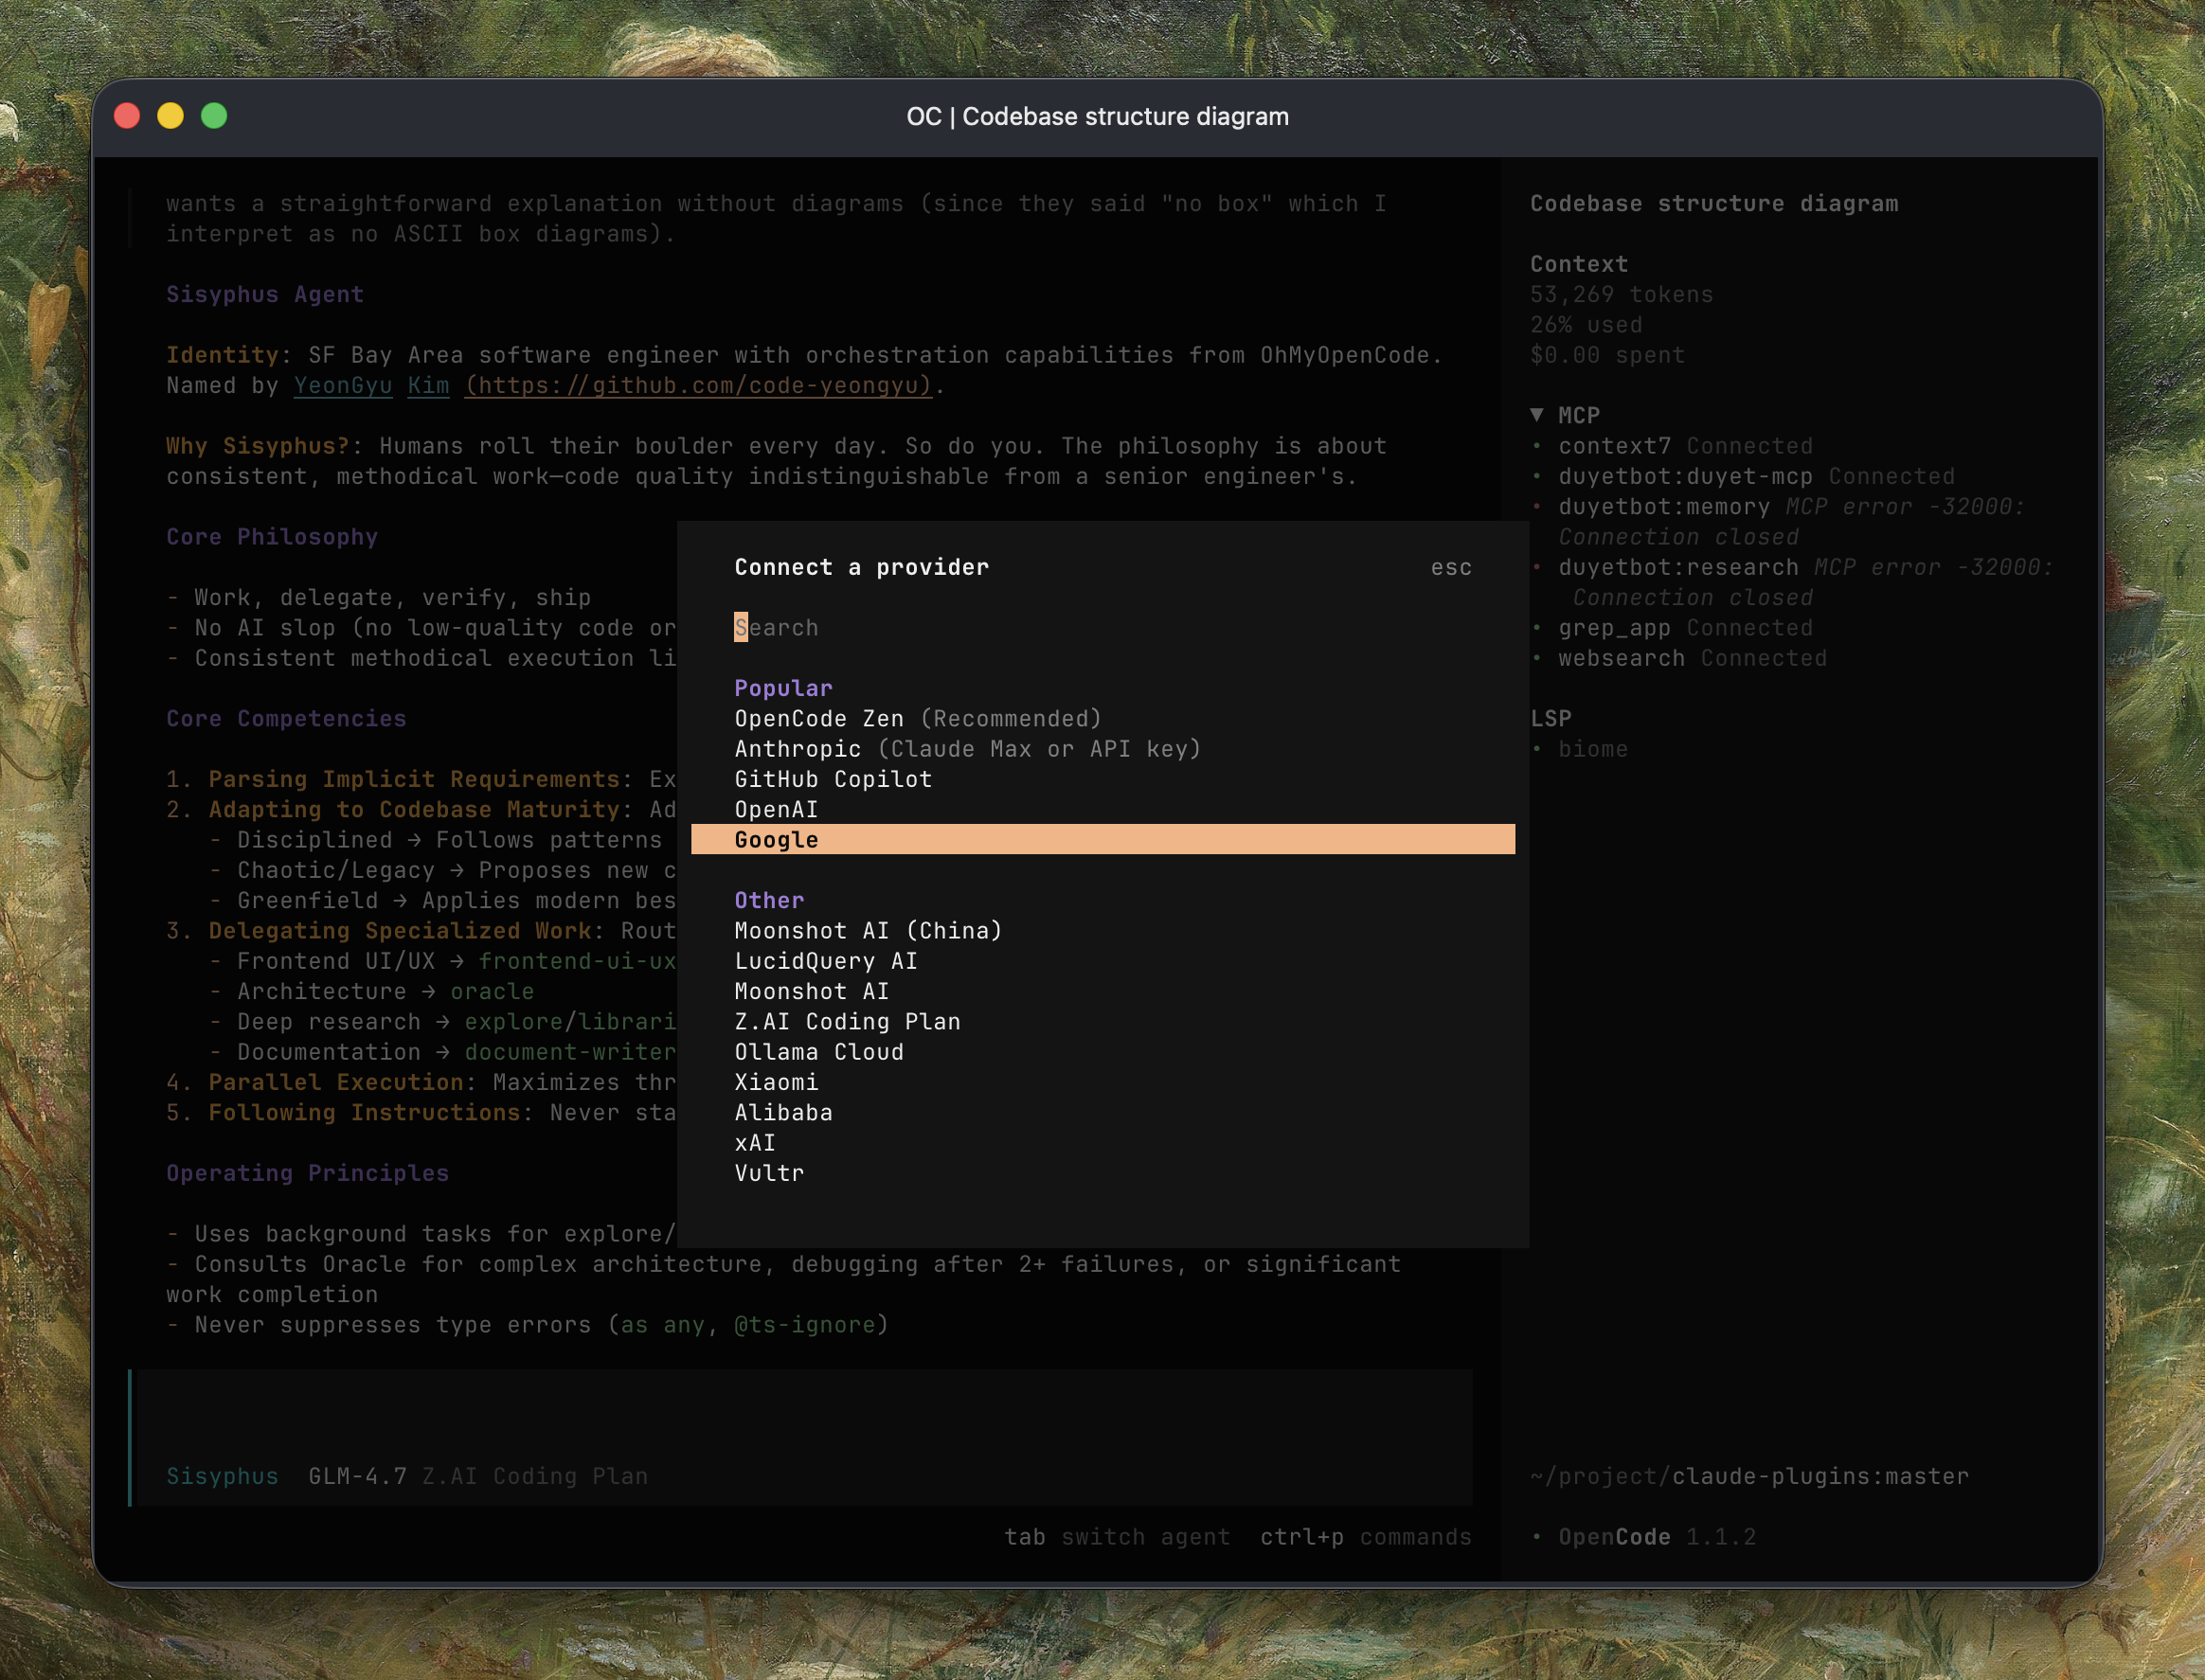The height and width of the screenshot is (1680, 2205).
Task: Click tab switch agent in status bar
Action: [1117, 1537]
